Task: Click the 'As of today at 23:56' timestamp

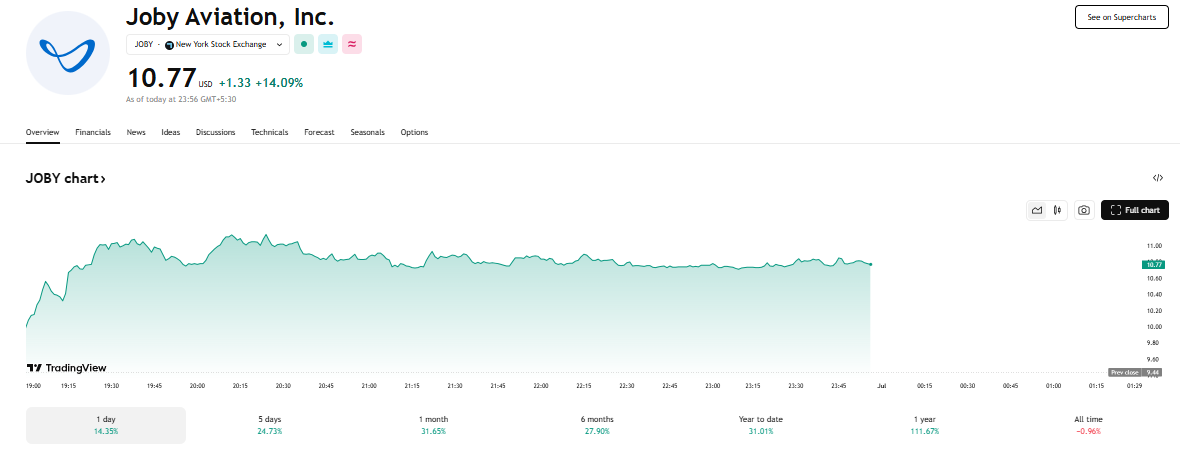Action: tap(181, 99)
